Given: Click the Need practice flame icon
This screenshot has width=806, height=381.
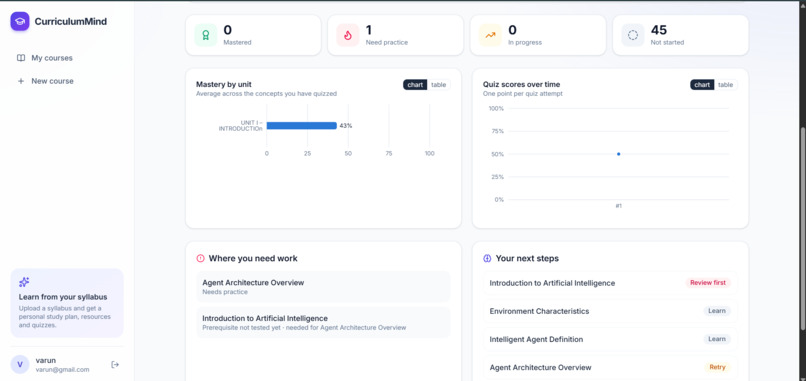Looking at the screenshot, I should 348,35.
